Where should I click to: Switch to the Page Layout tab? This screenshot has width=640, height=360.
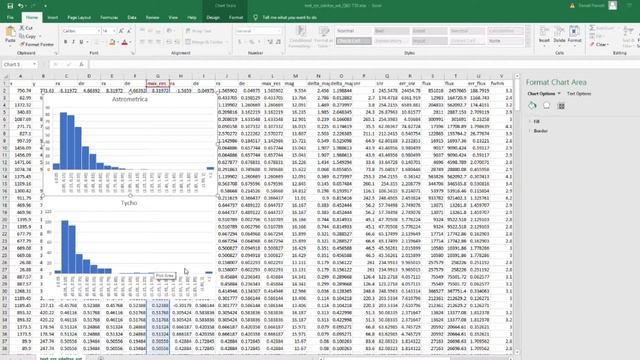point(79,18)
